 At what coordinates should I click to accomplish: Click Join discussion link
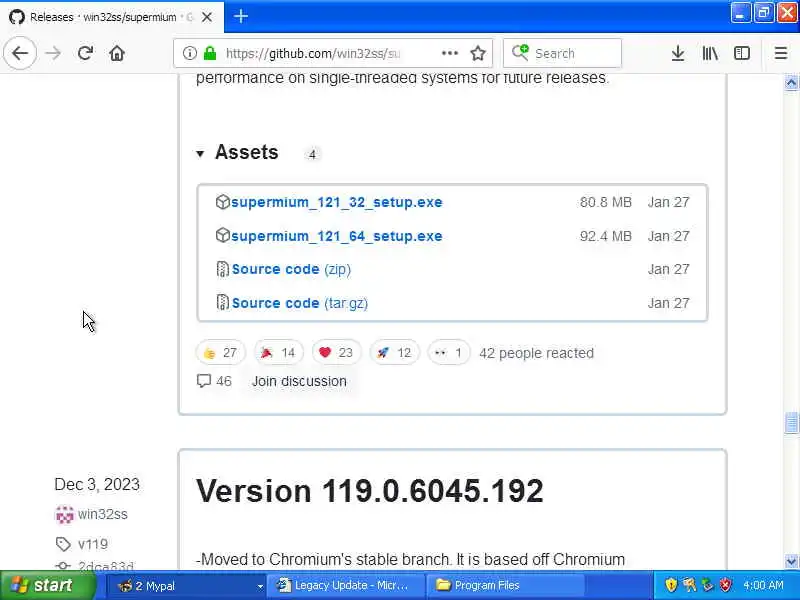click(x=299, y=381)
